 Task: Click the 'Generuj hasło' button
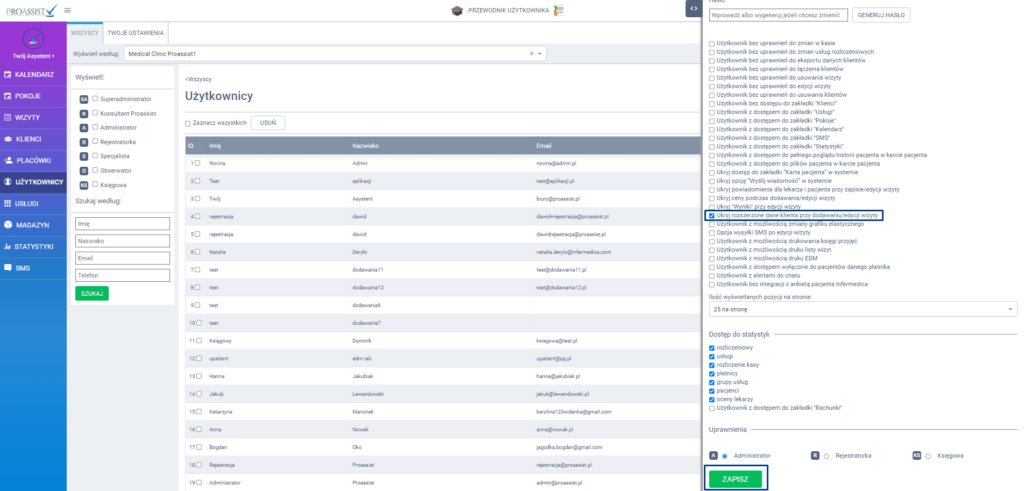[x=882, y=16]
